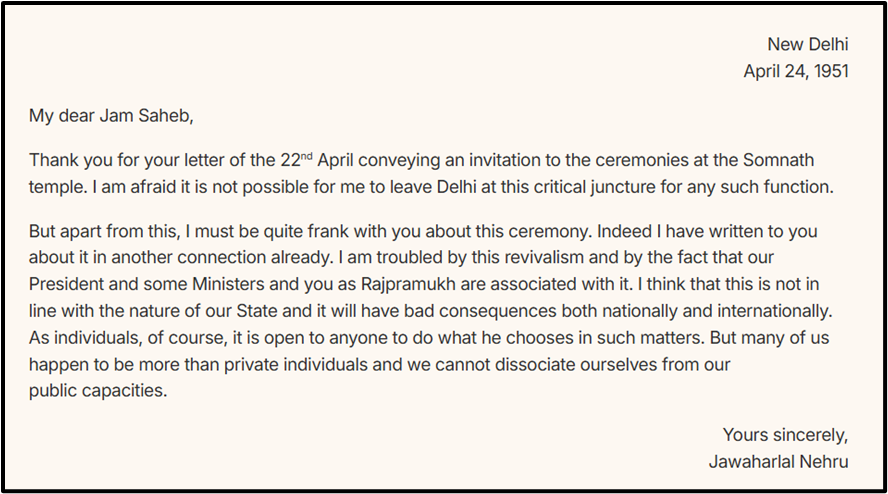
Task: Click the closing "Yours sincerely,"
Action: 785,435
